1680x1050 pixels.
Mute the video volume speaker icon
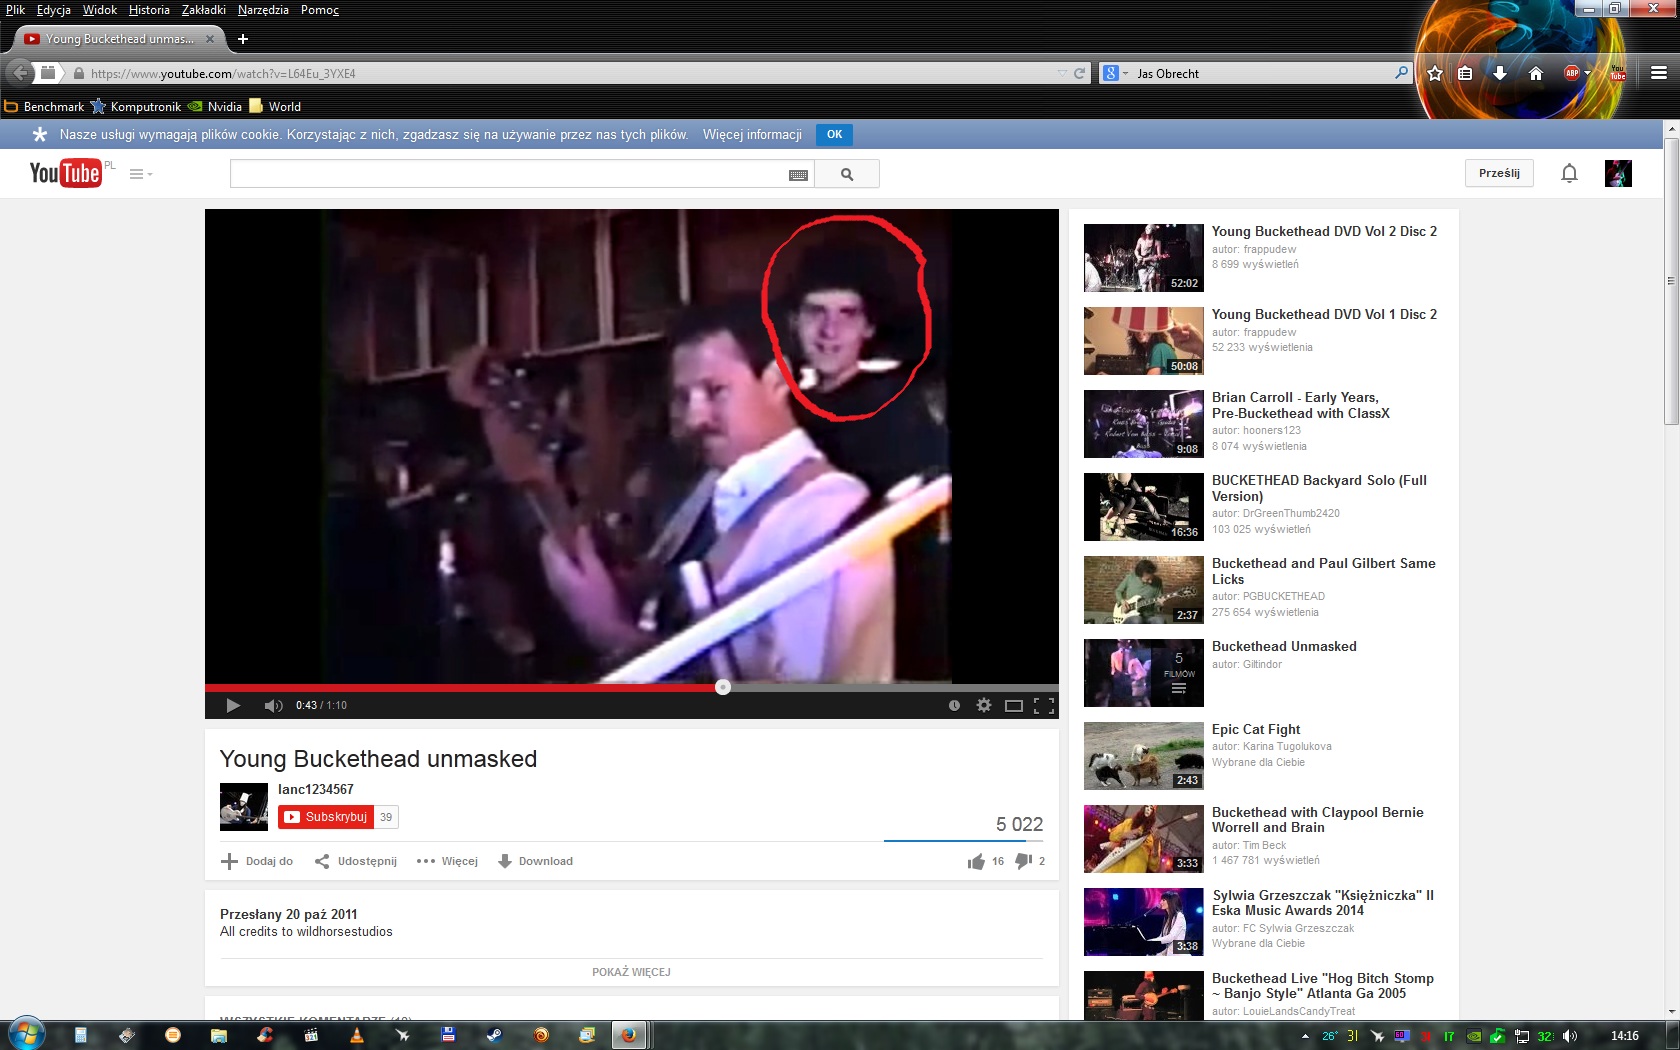coord(273,705)
